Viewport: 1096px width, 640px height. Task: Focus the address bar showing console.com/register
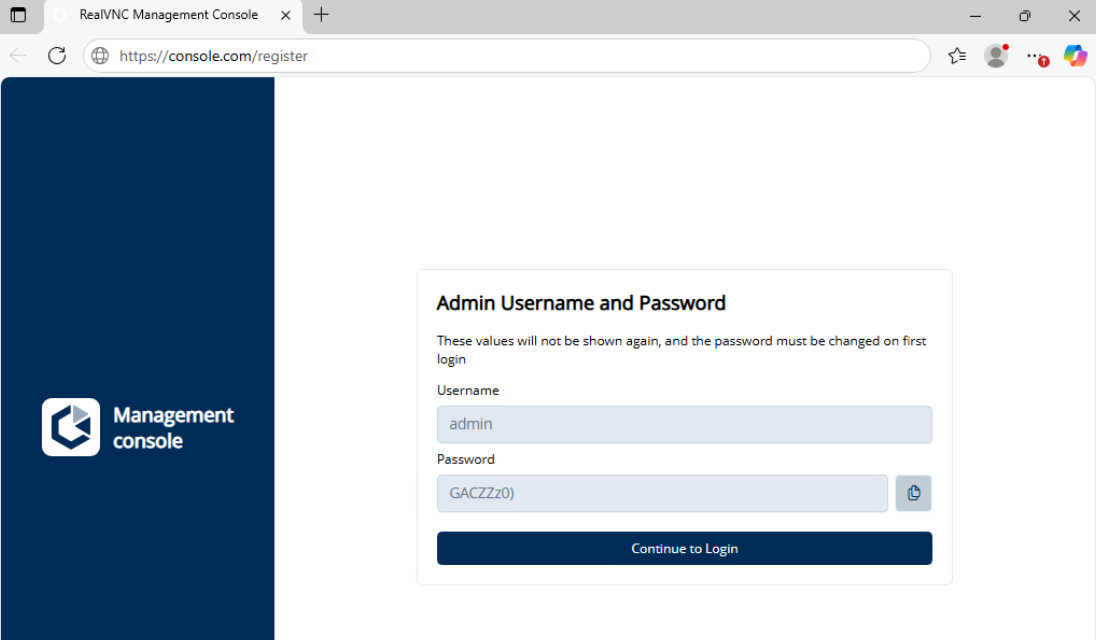pos(500,56)
